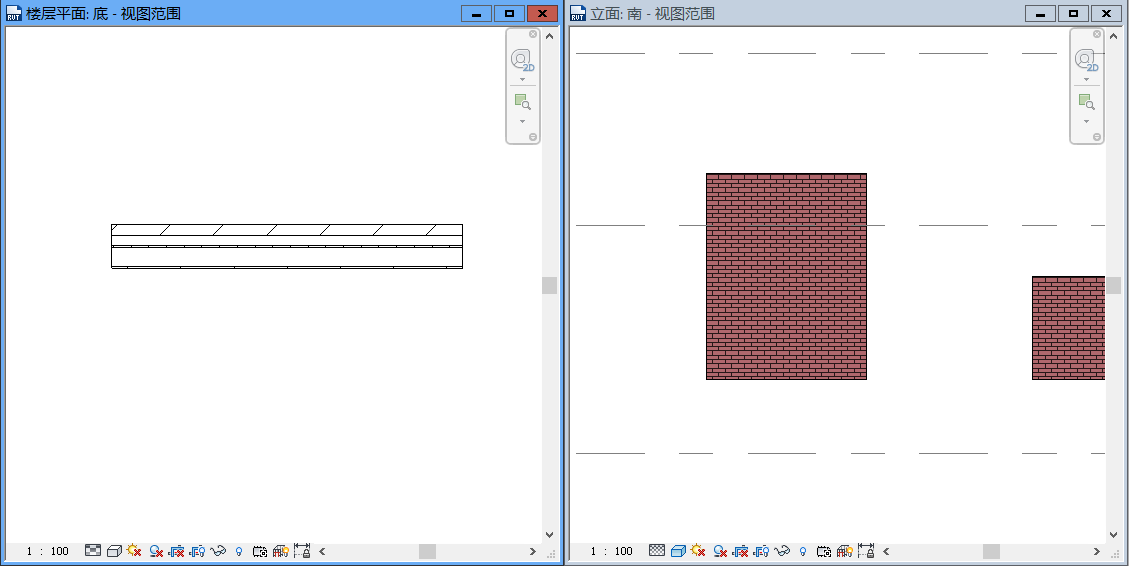Click Reveal Constraints icon in south elevation view
Viewport: 1129px width, 566px height.
[x=866, y=551]
